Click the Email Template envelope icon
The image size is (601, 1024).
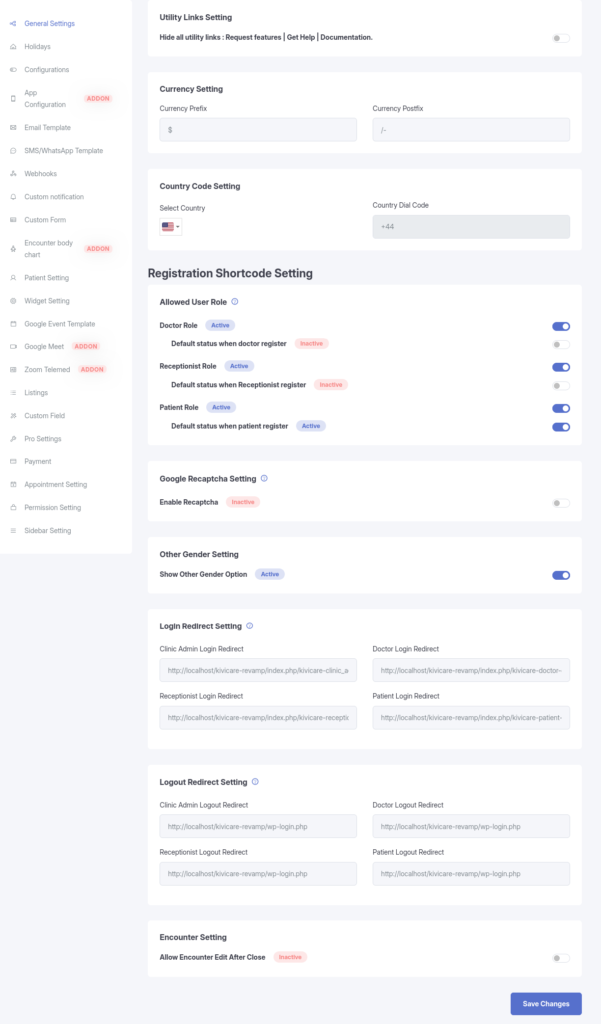tap(13, 128)
